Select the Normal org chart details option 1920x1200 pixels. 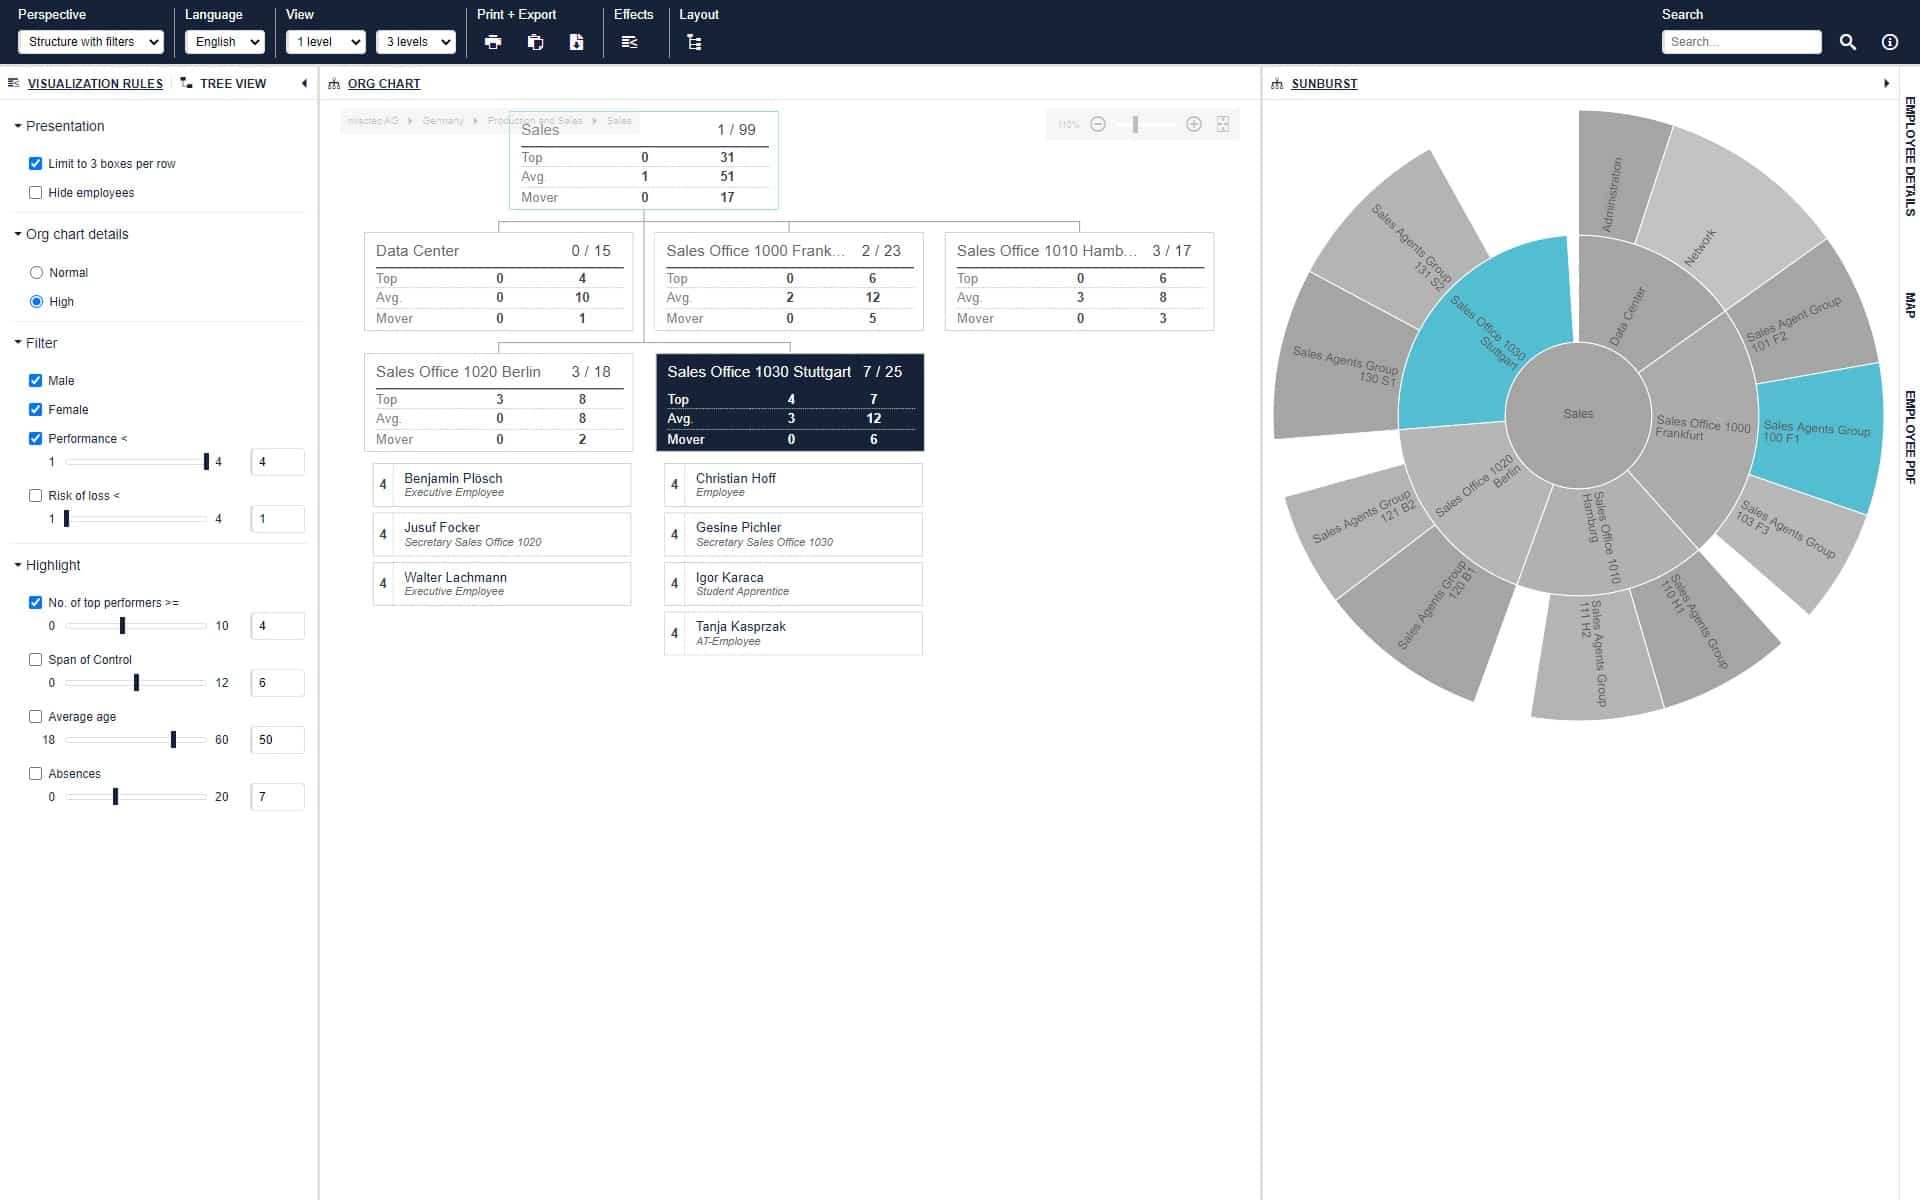click(37, 272)
